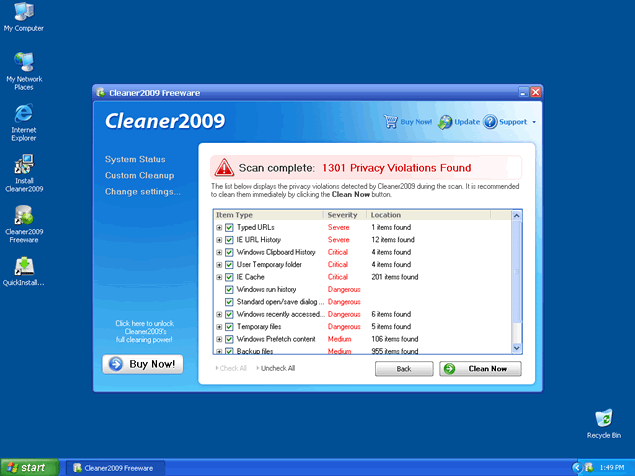Click the Update globe icon
The width and height of the screenshot is (635, 476).
click(445, 122)
